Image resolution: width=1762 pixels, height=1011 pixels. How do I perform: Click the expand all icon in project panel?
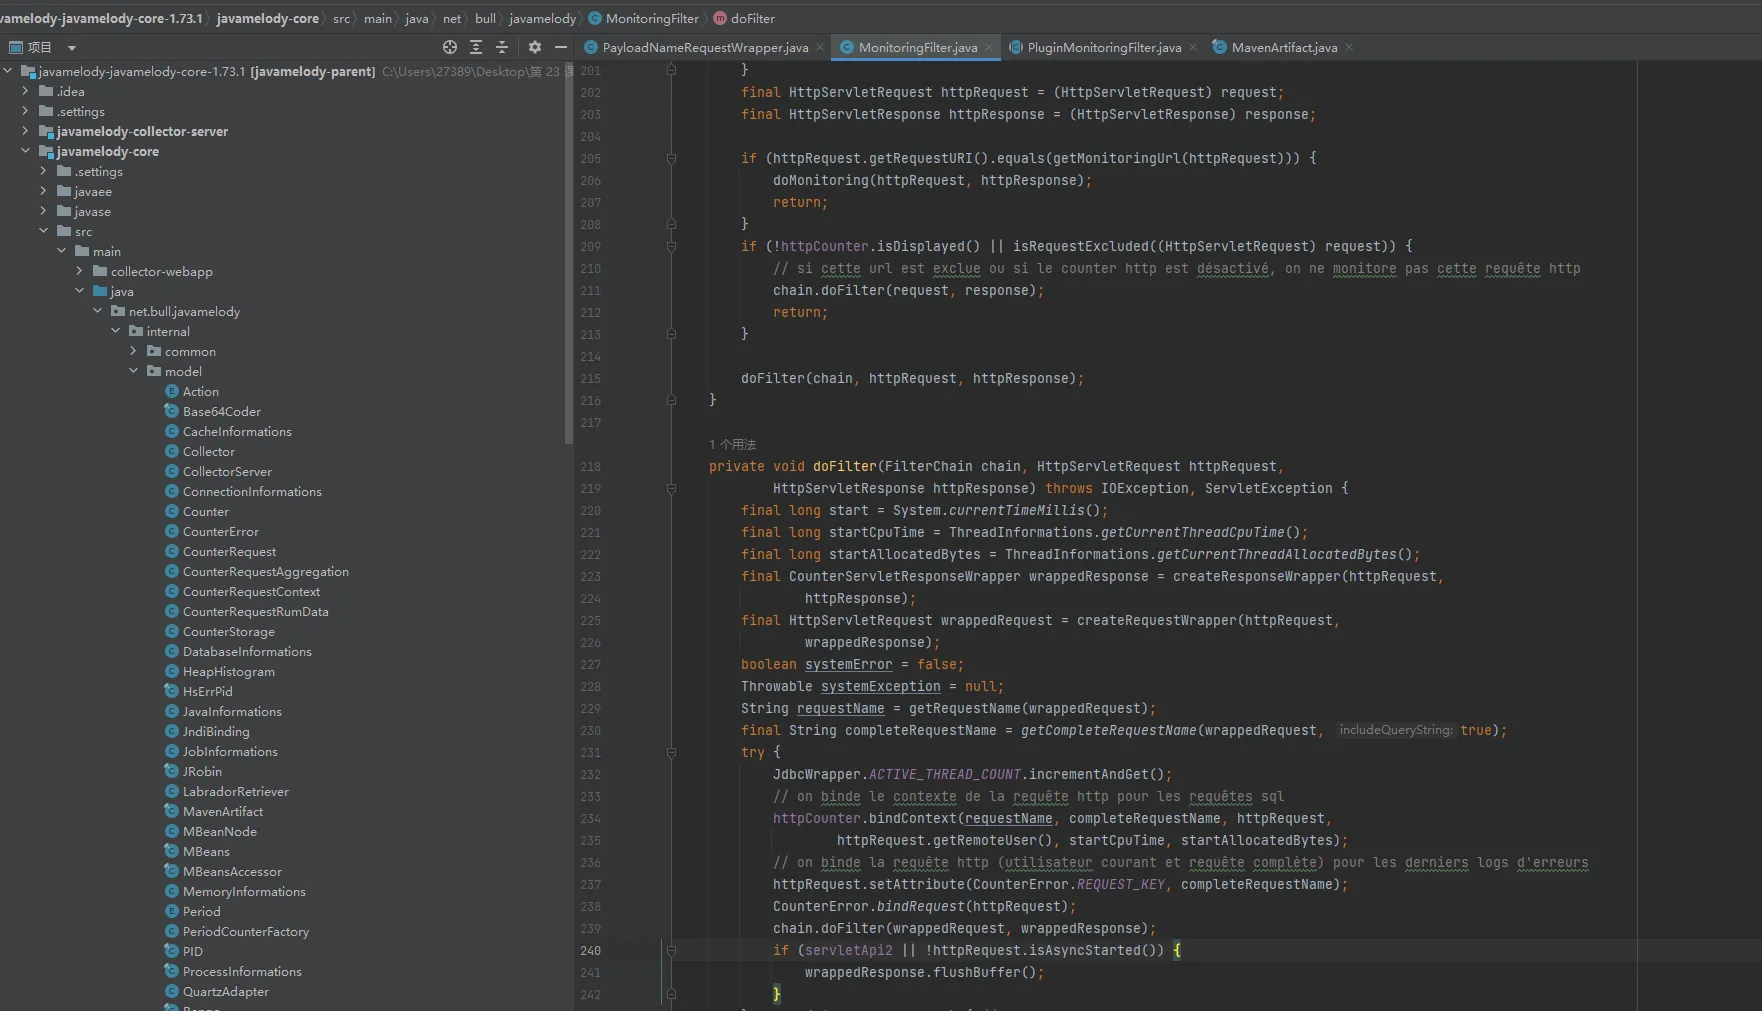(476, 47)
